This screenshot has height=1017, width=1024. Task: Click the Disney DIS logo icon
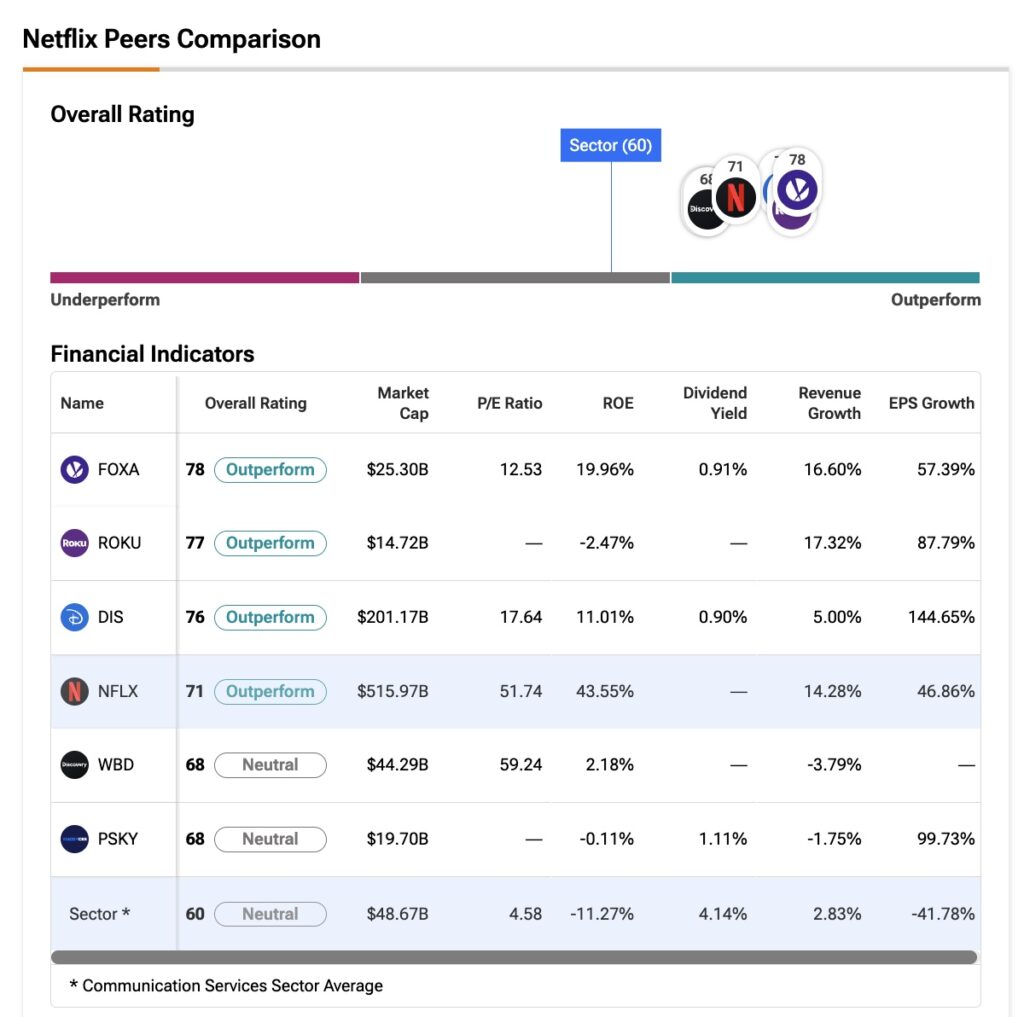click(75, 617)
